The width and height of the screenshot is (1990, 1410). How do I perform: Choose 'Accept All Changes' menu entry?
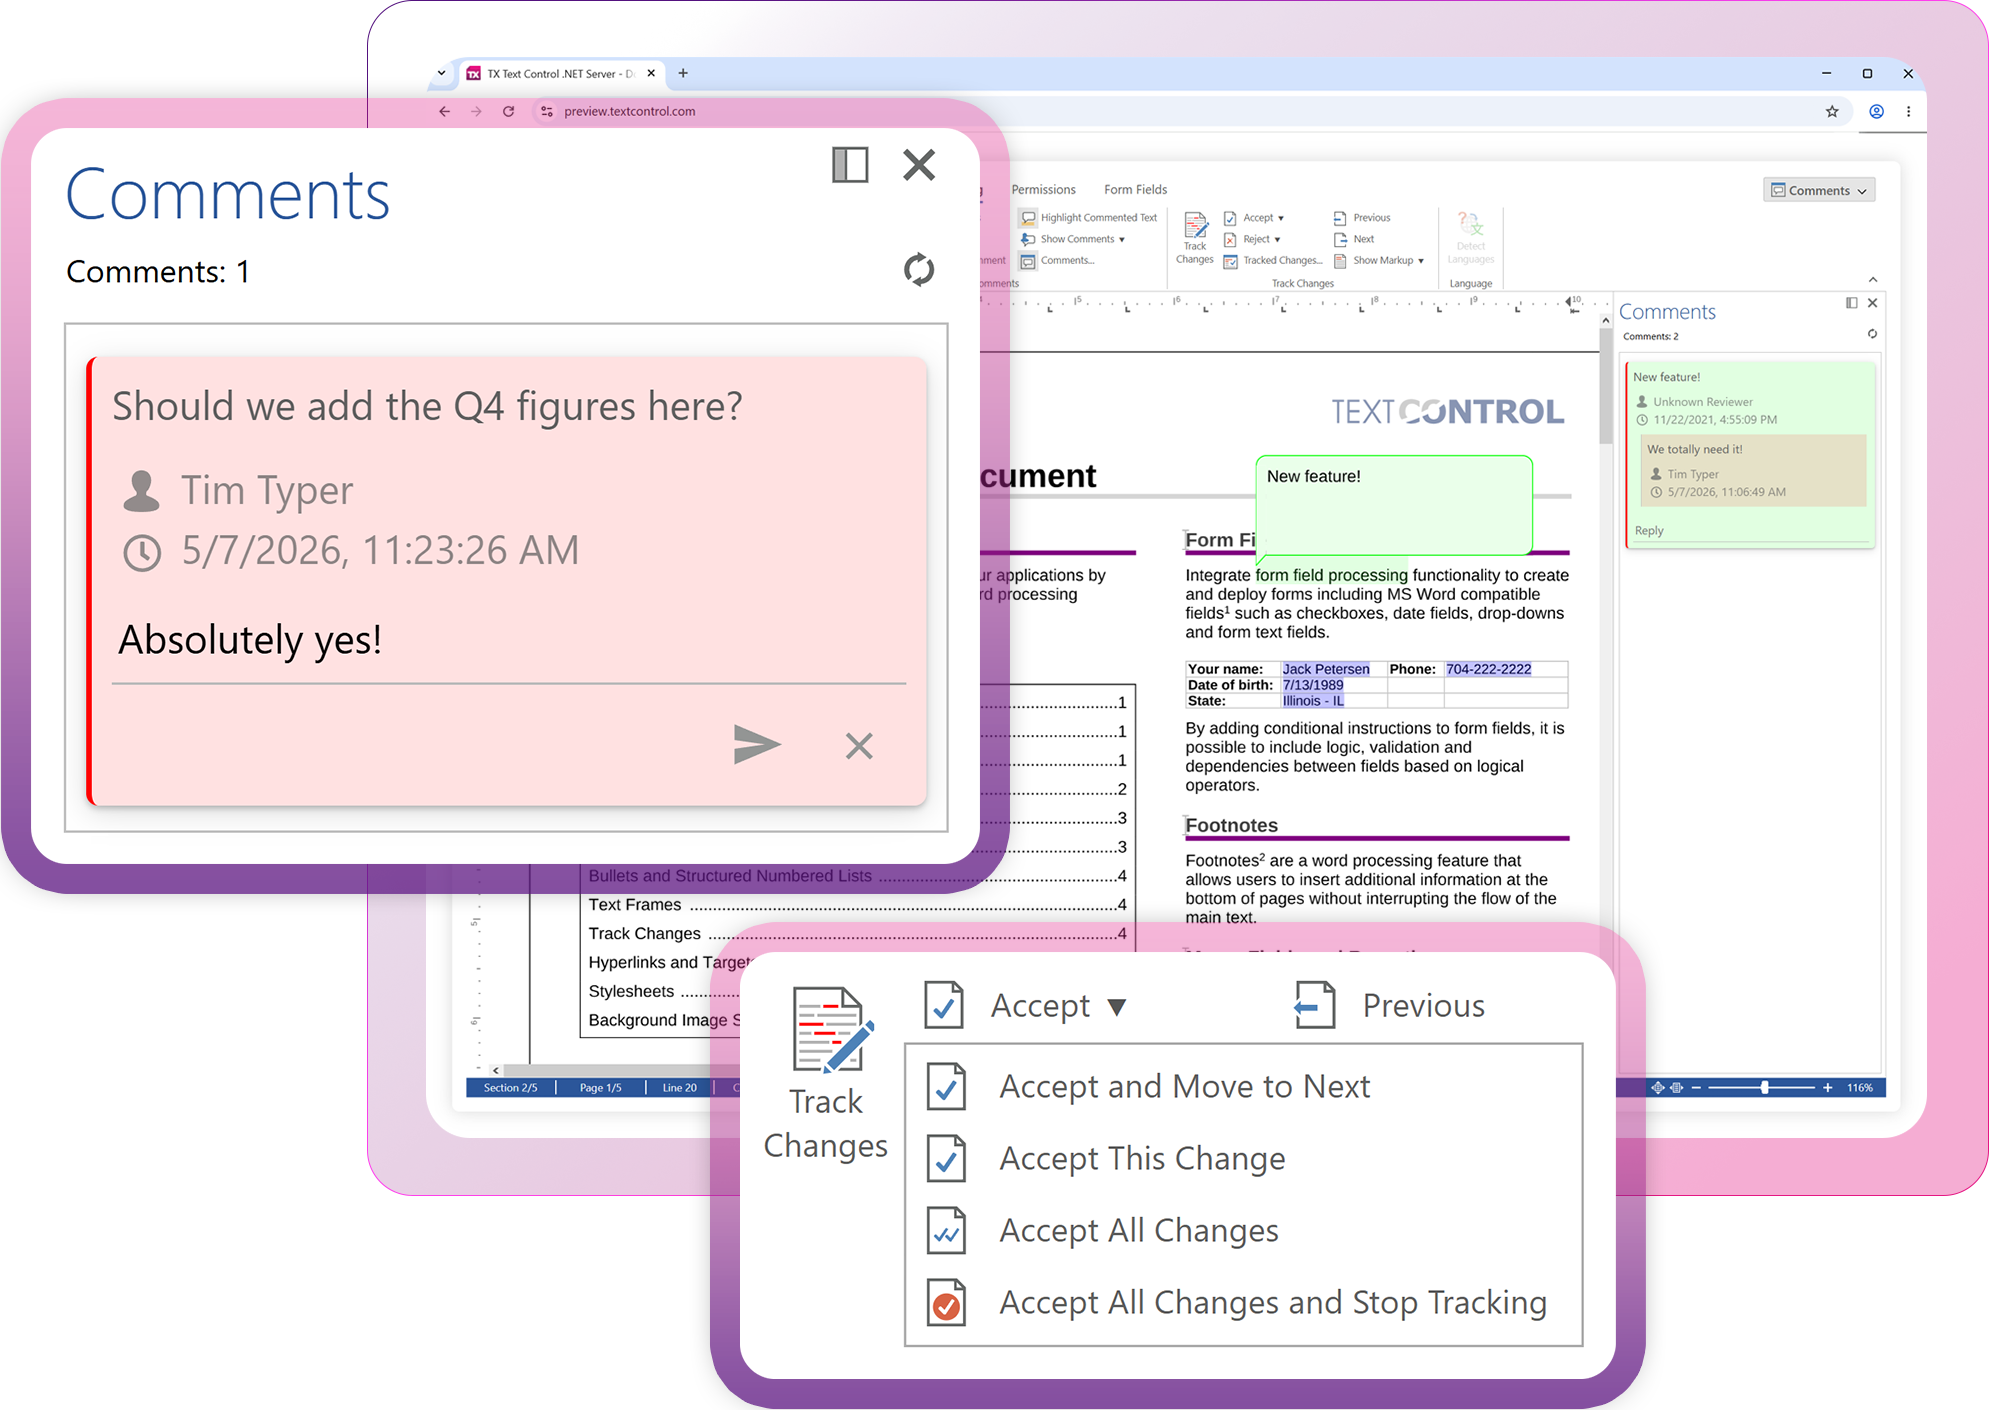click(1243, 1231)
